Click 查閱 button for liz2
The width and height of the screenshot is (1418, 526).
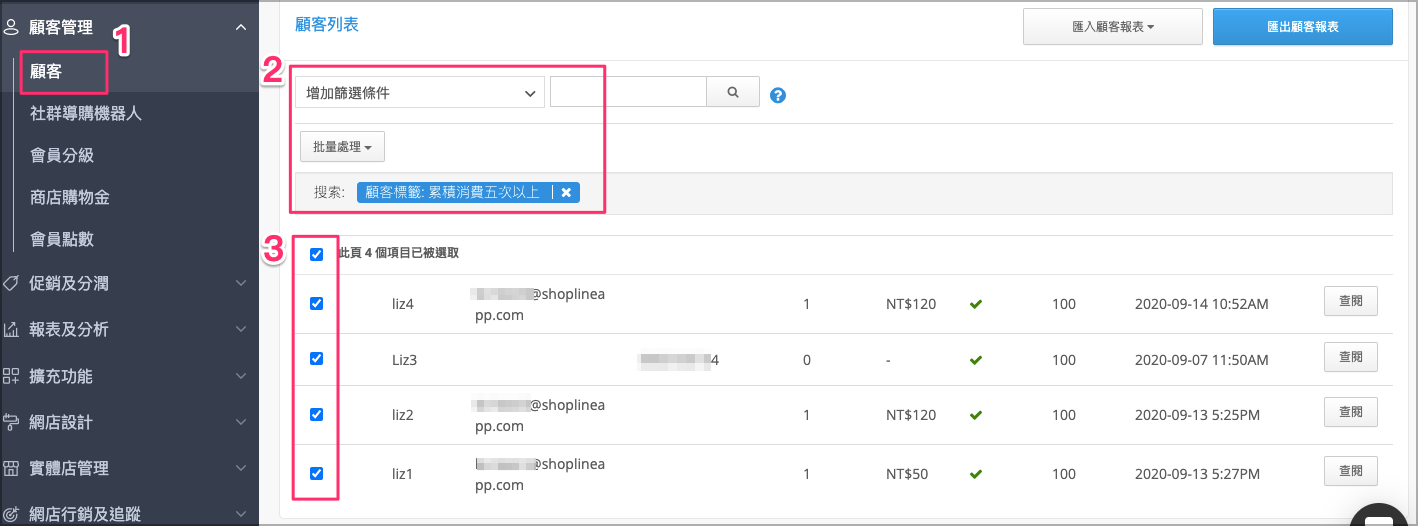coord(1350,412)
